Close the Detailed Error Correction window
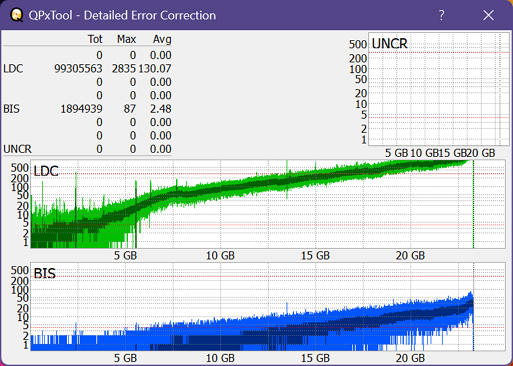 pyautogui.click(x=488, y=15)
